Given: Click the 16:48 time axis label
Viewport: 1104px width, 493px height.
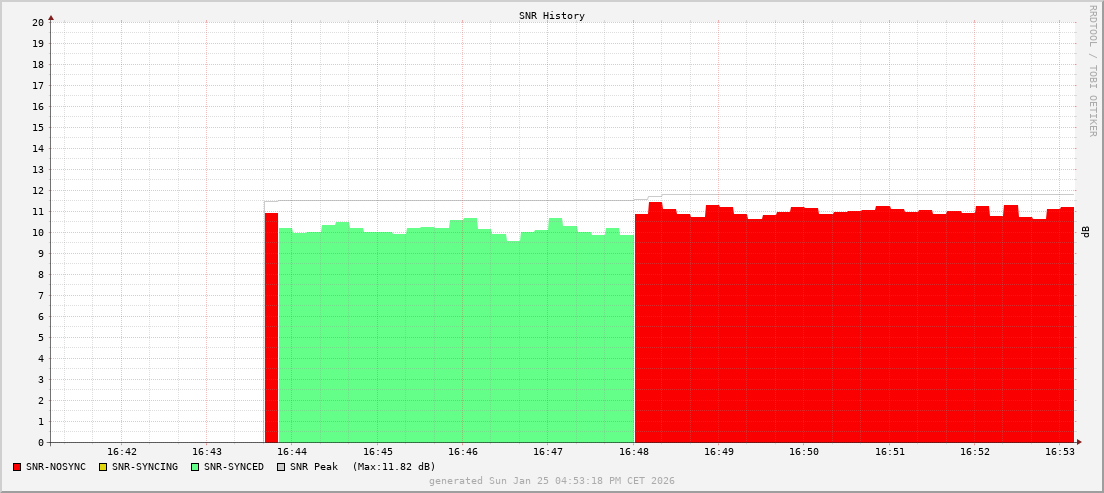Looking at the screenshot, I should pyautogui.click(x=634, y=452).
